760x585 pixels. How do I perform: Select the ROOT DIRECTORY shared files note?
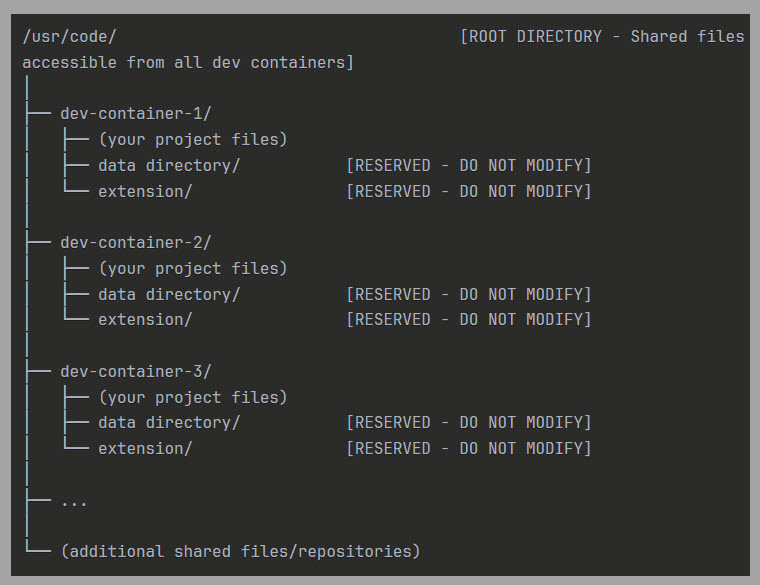pos(601,37)
